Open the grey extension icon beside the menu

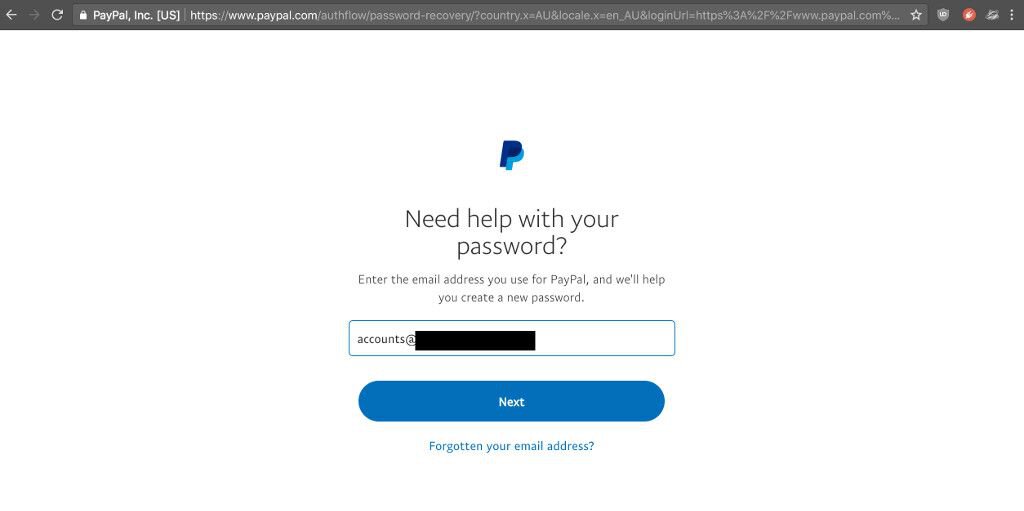[x=993, y=14]
